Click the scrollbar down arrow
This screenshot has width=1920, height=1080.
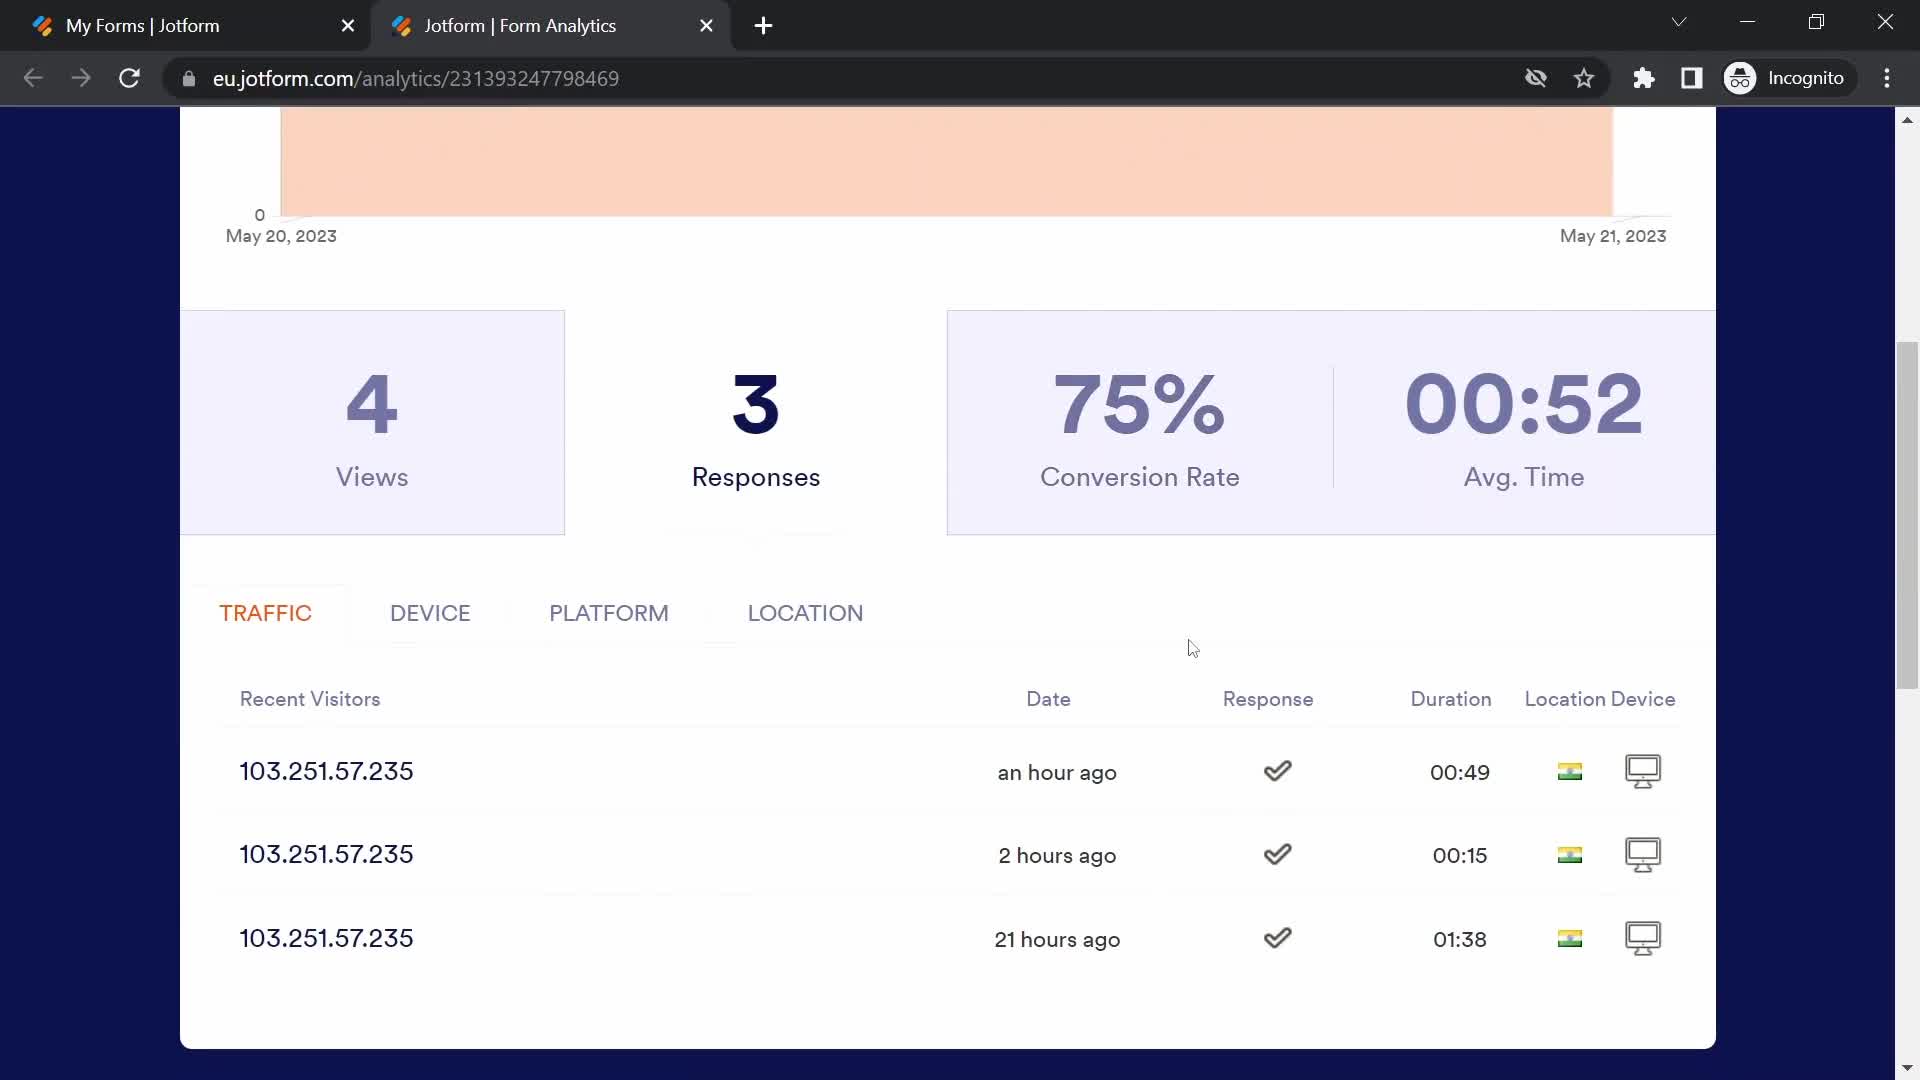[1907, 1068]
